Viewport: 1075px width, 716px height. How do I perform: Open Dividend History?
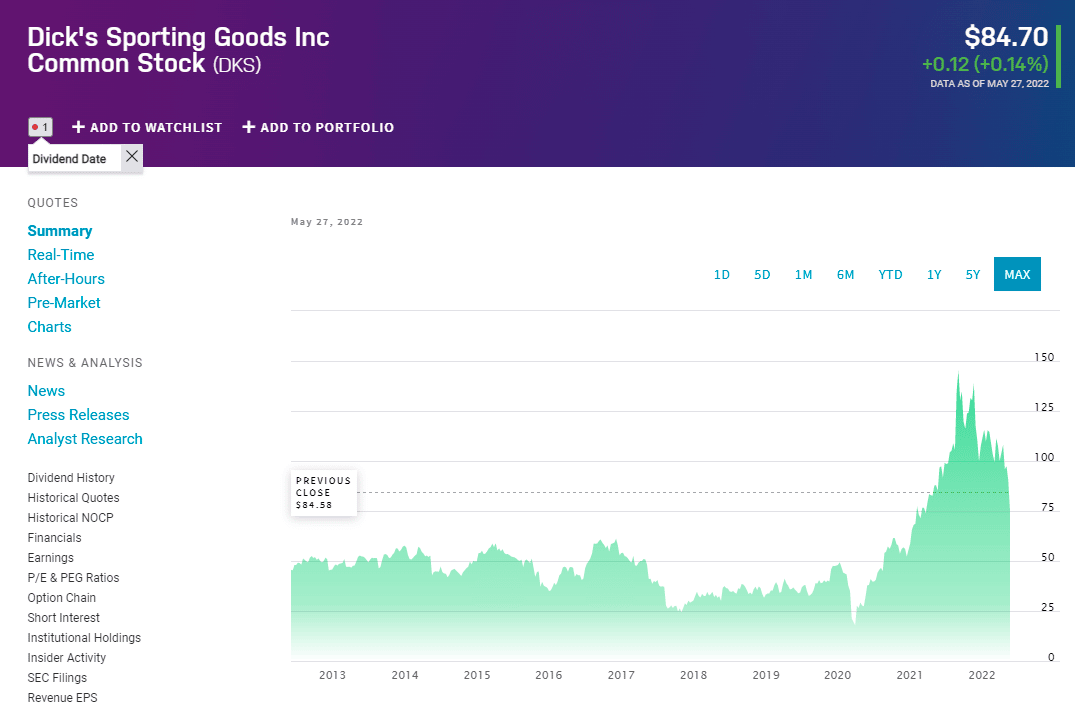click(71, 477)
